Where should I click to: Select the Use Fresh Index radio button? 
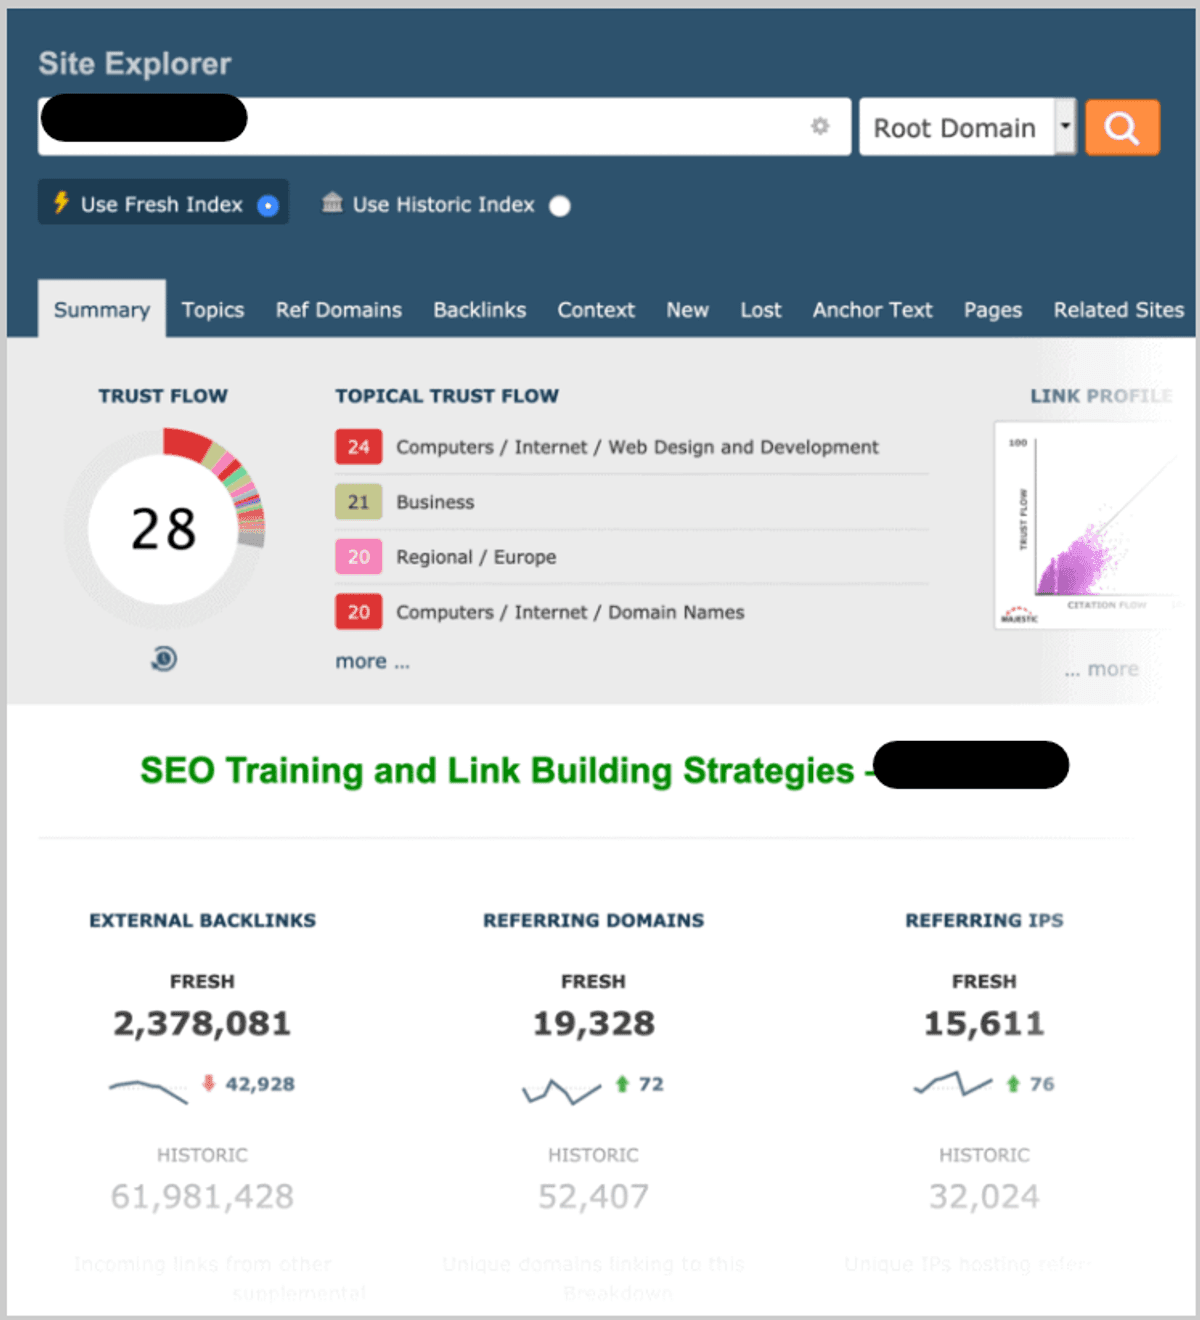click(268, 205)
